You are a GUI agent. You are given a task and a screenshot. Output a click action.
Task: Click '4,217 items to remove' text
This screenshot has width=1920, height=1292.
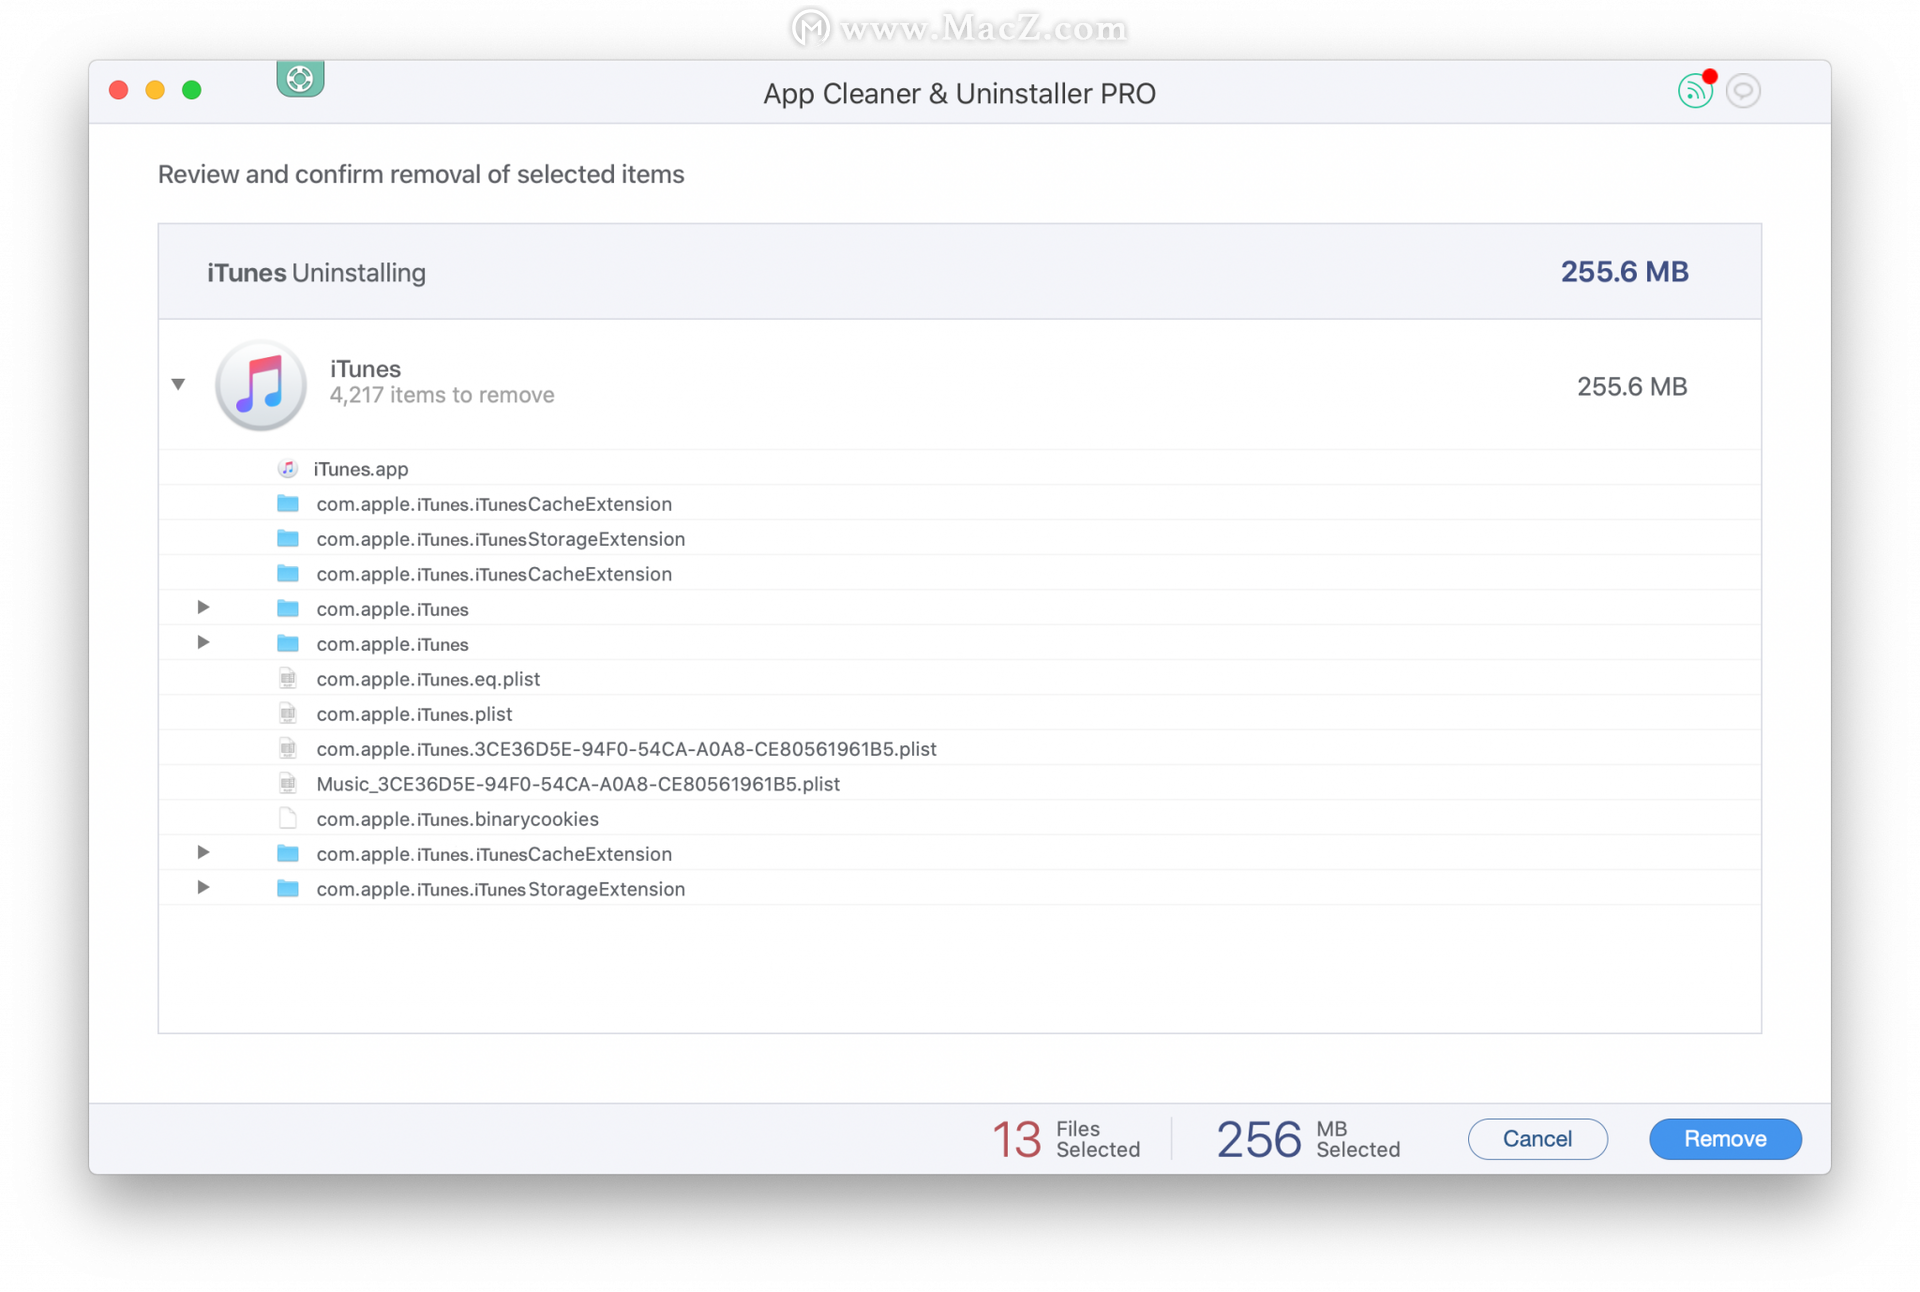tap(442, 395)
